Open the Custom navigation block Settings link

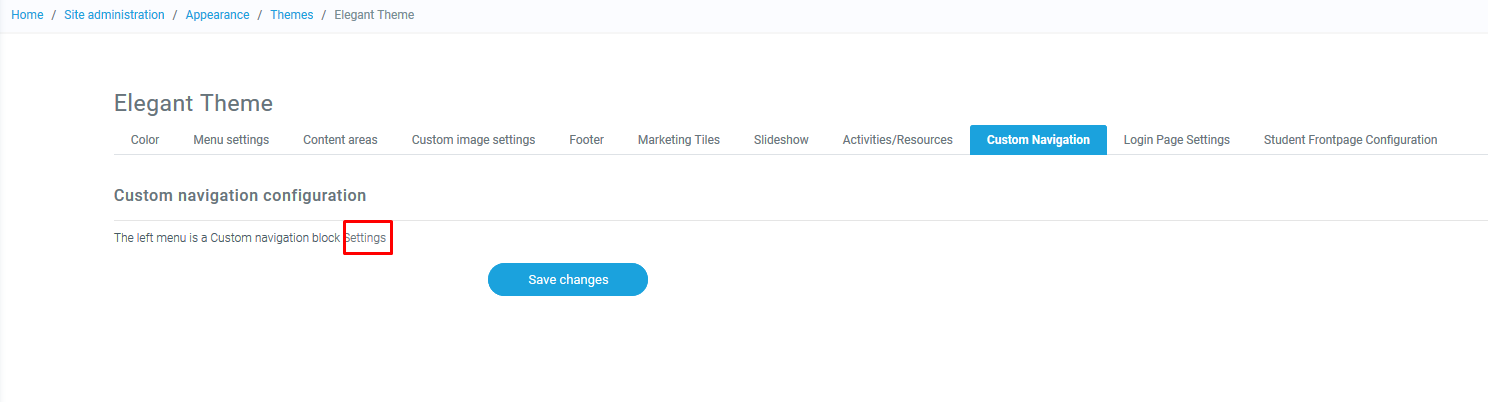(365, 238)
